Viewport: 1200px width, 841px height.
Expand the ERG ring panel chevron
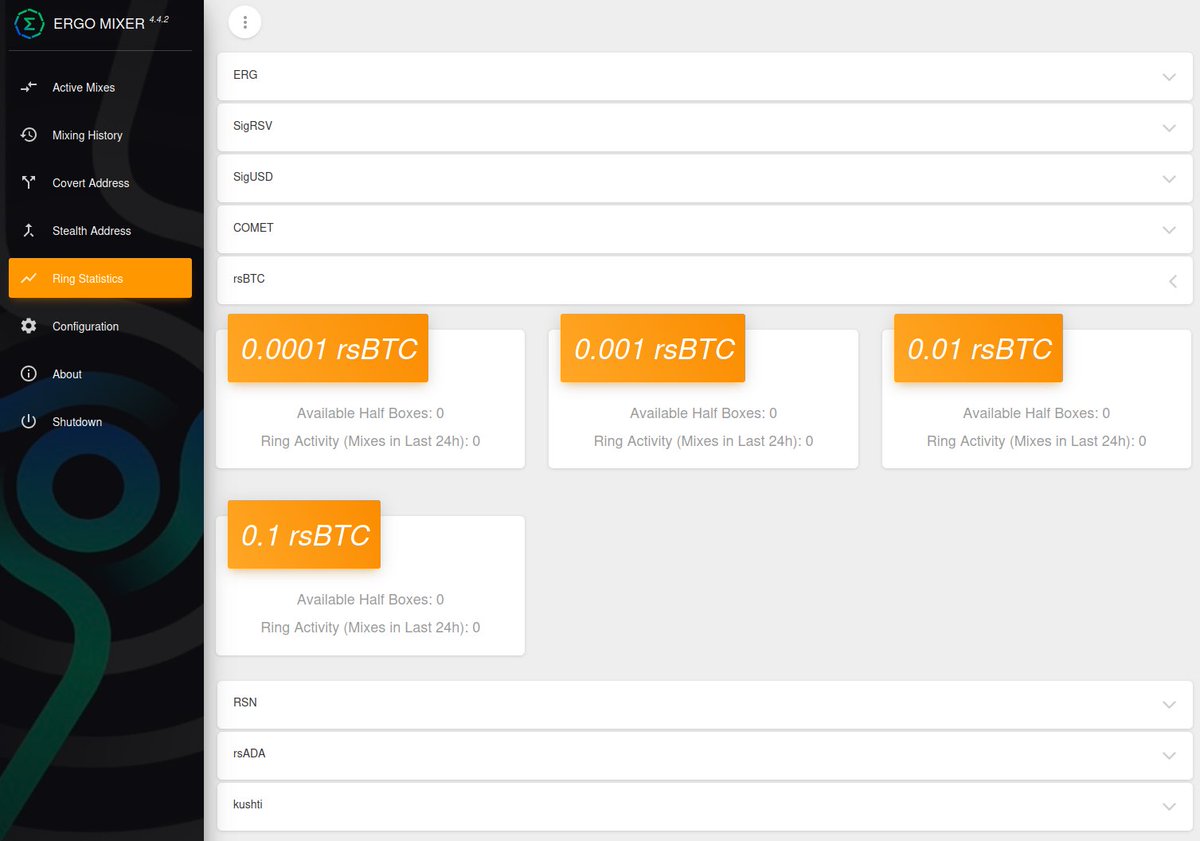[1169, 77]
